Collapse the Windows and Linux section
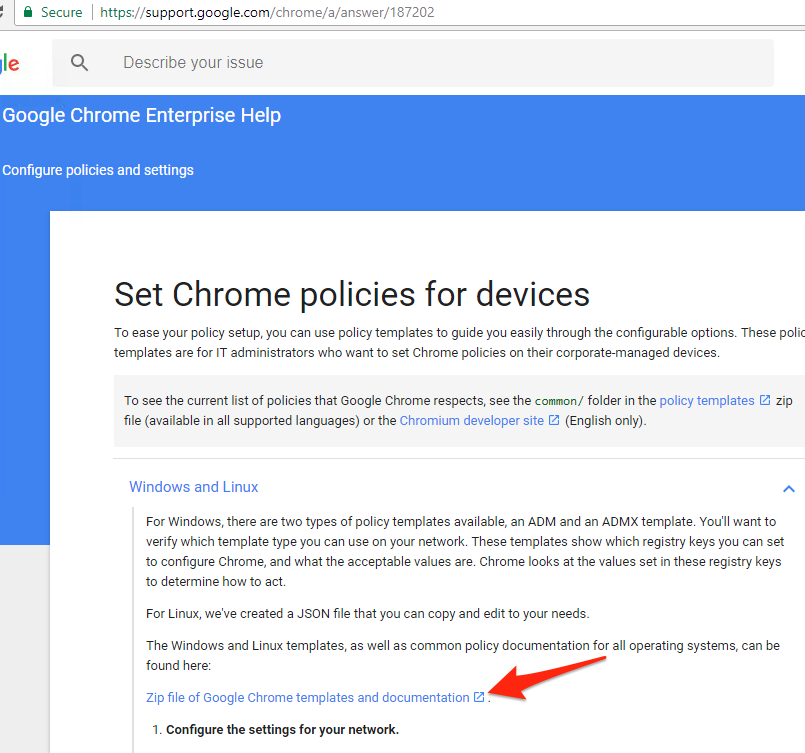 pyautogui.click(x=194, y=487)
